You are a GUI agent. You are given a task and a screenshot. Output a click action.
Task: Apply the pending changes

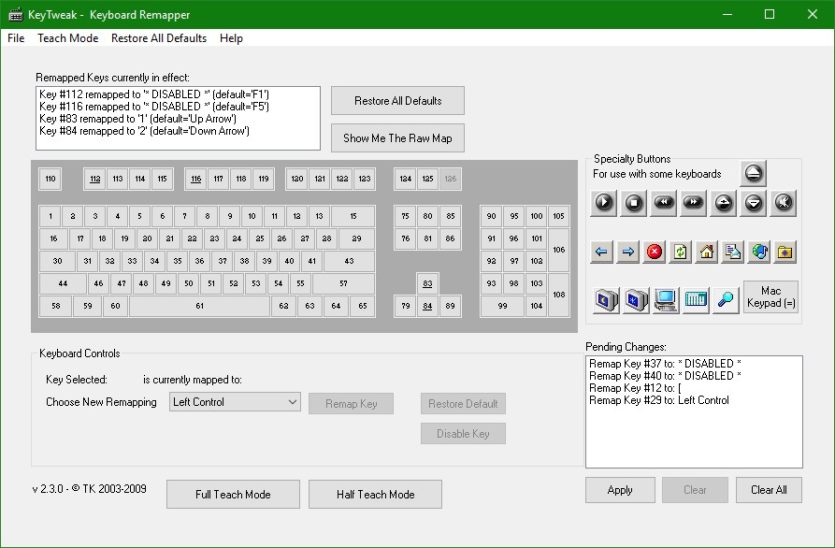pyautogui.click(x=620, y=490)
